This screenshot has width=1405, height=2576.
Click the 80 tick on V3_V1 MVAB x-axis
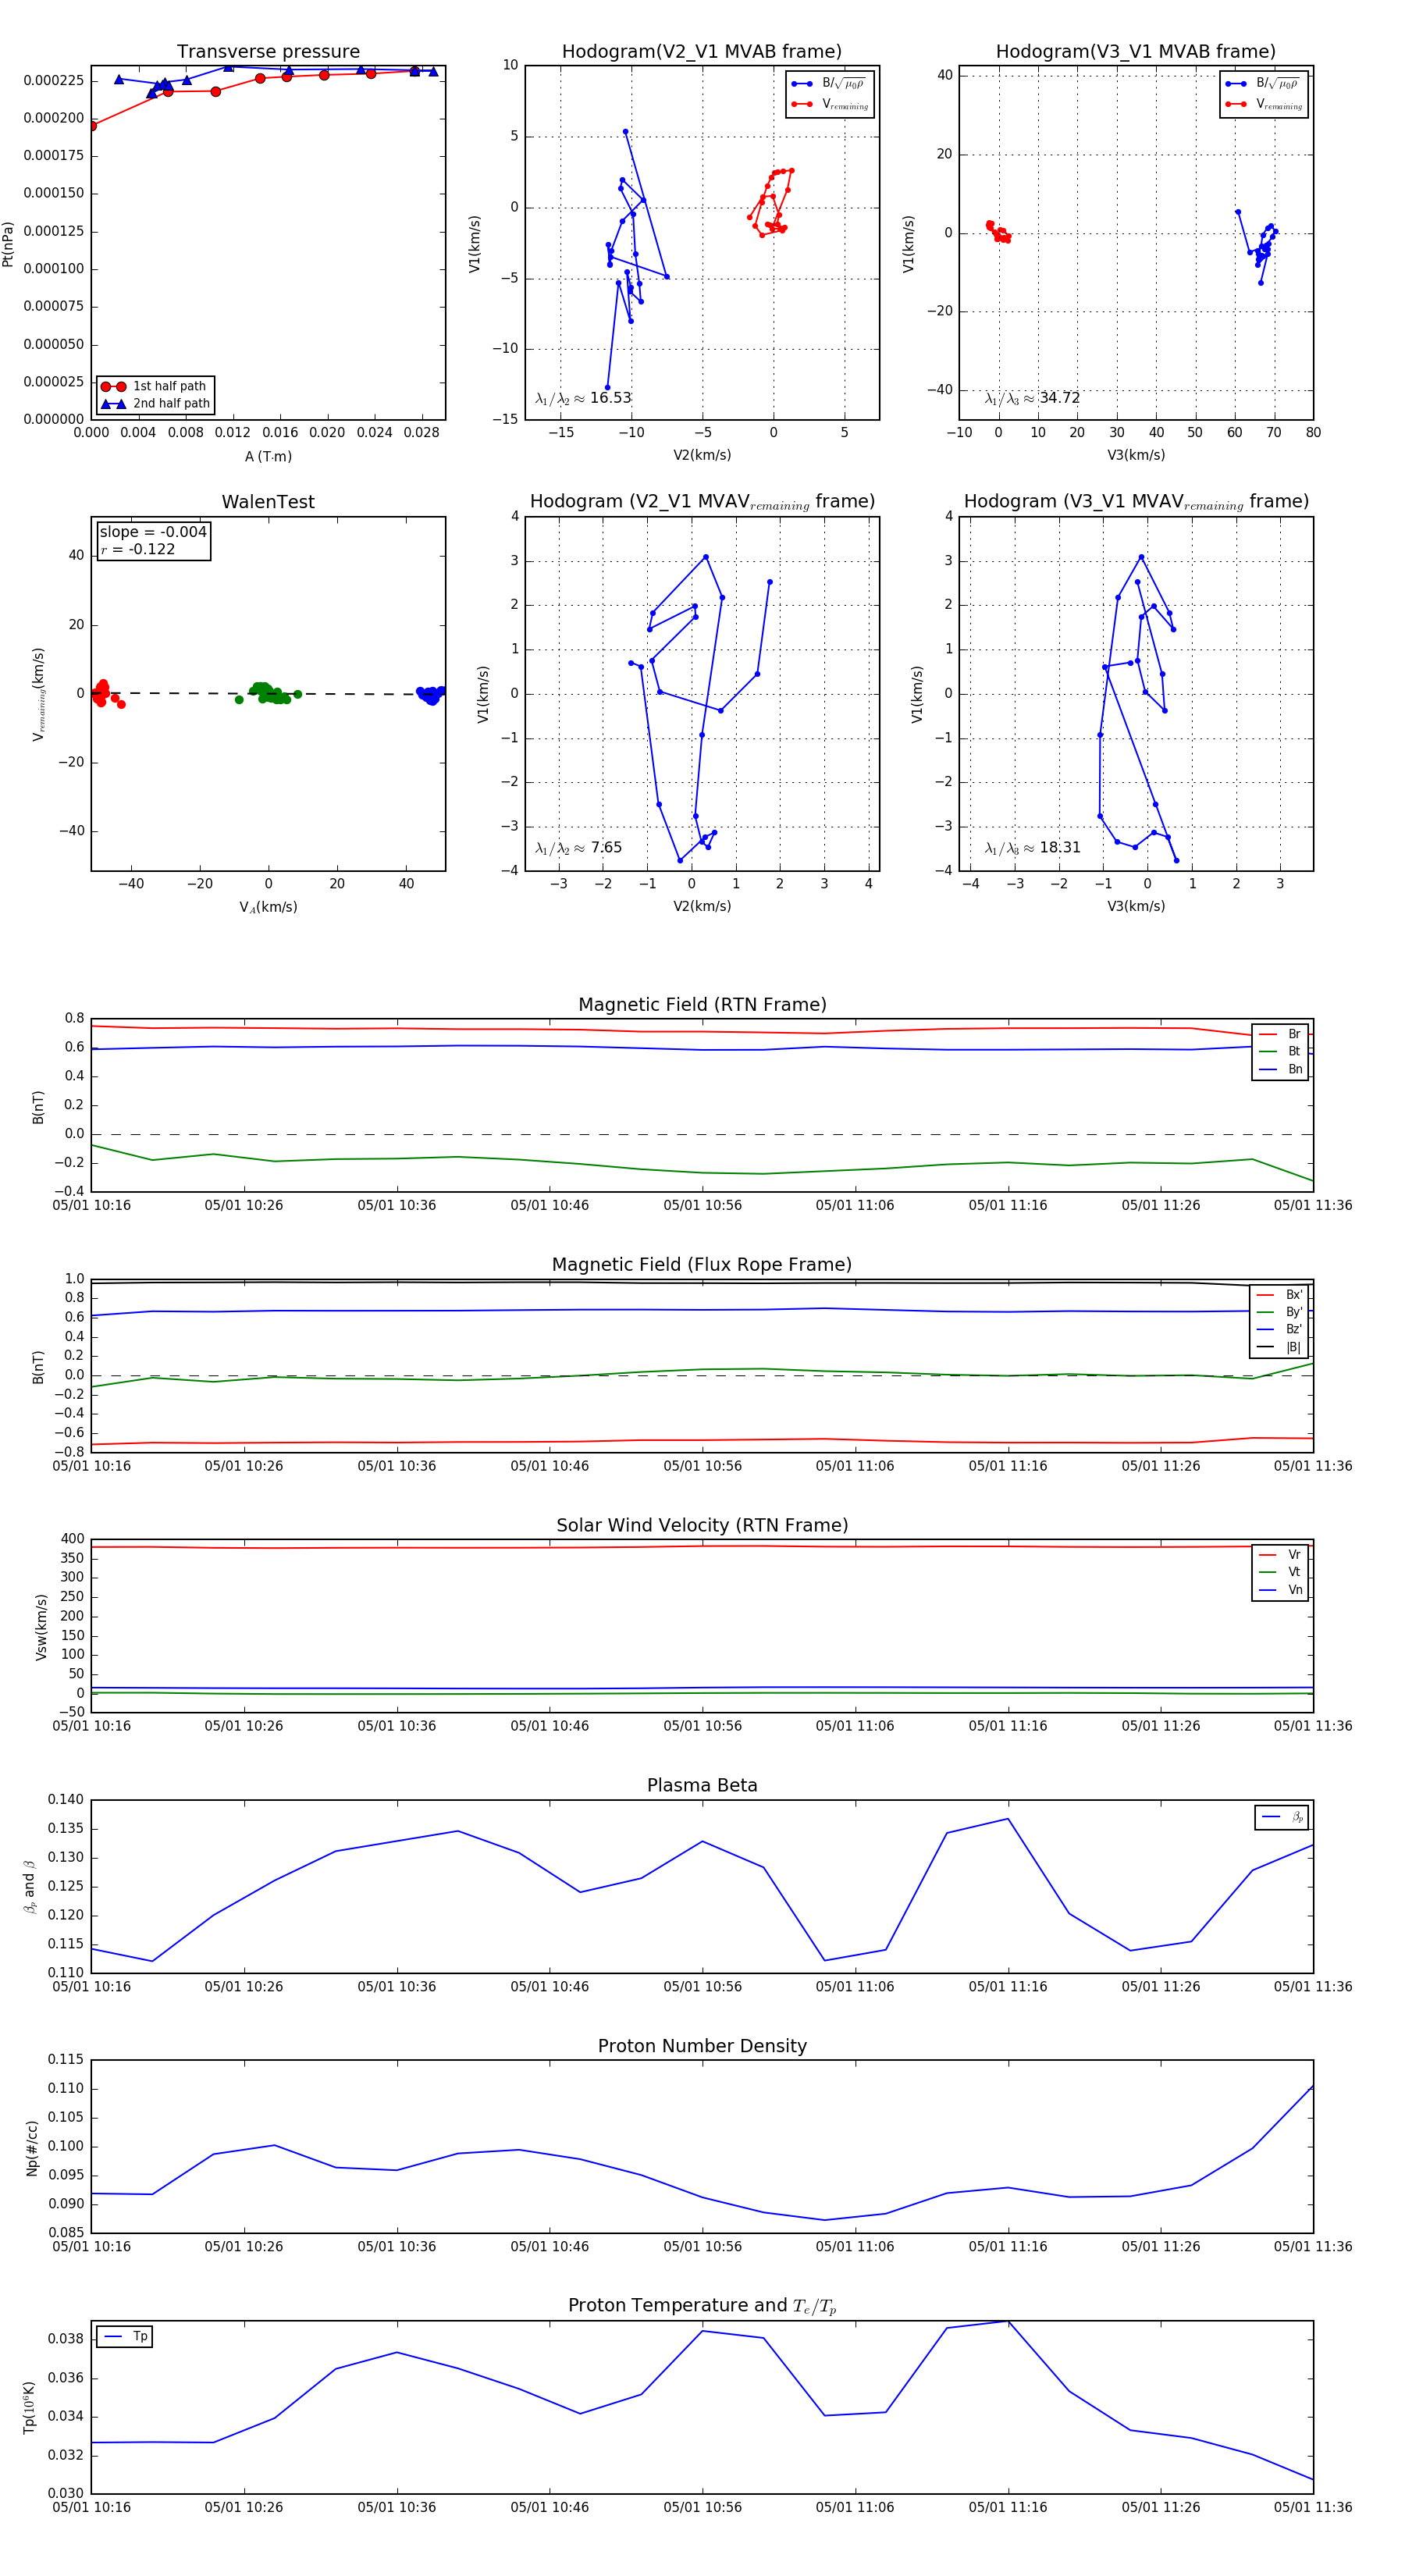click(1313, 433)
